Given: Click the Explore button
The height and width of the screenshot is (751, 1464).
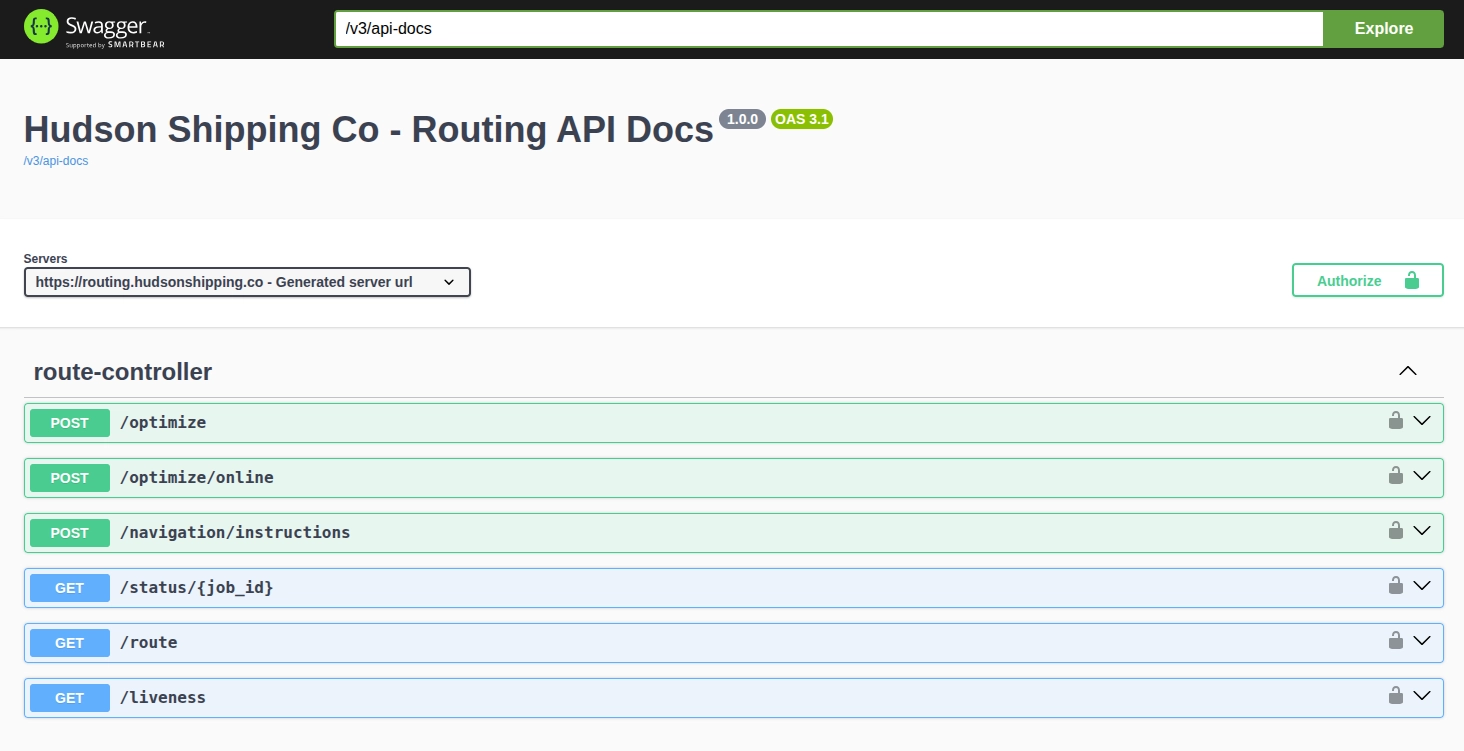Looking at the screenshot, I should tap(1383, 28).
